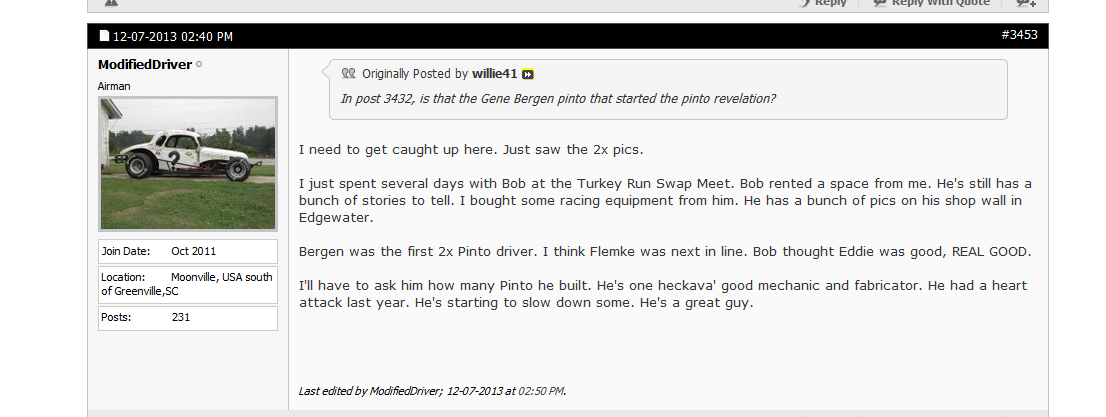The image size is (1106, 417).
Task: Click the Location Moonville field
Action: [188, 284]
